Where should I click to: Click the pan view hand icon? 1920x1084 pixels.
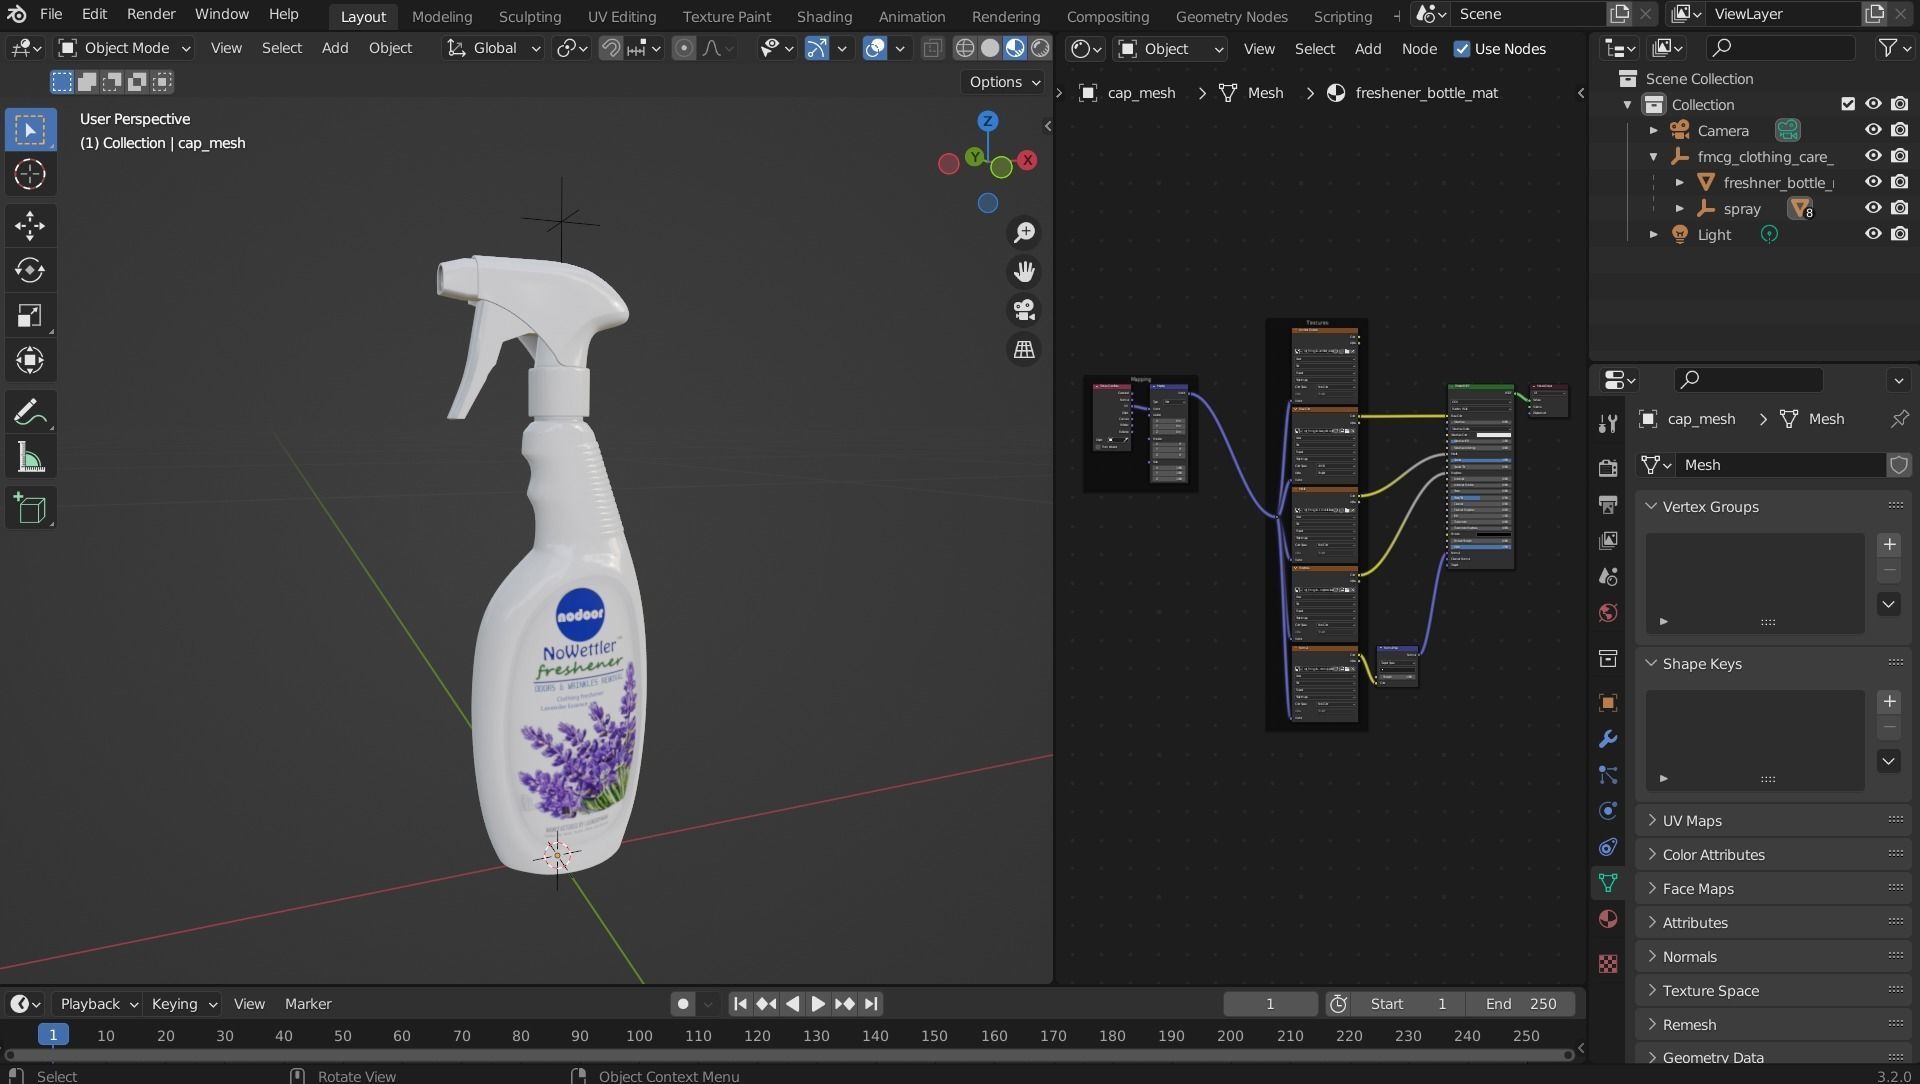click(x=1024, y=272)
